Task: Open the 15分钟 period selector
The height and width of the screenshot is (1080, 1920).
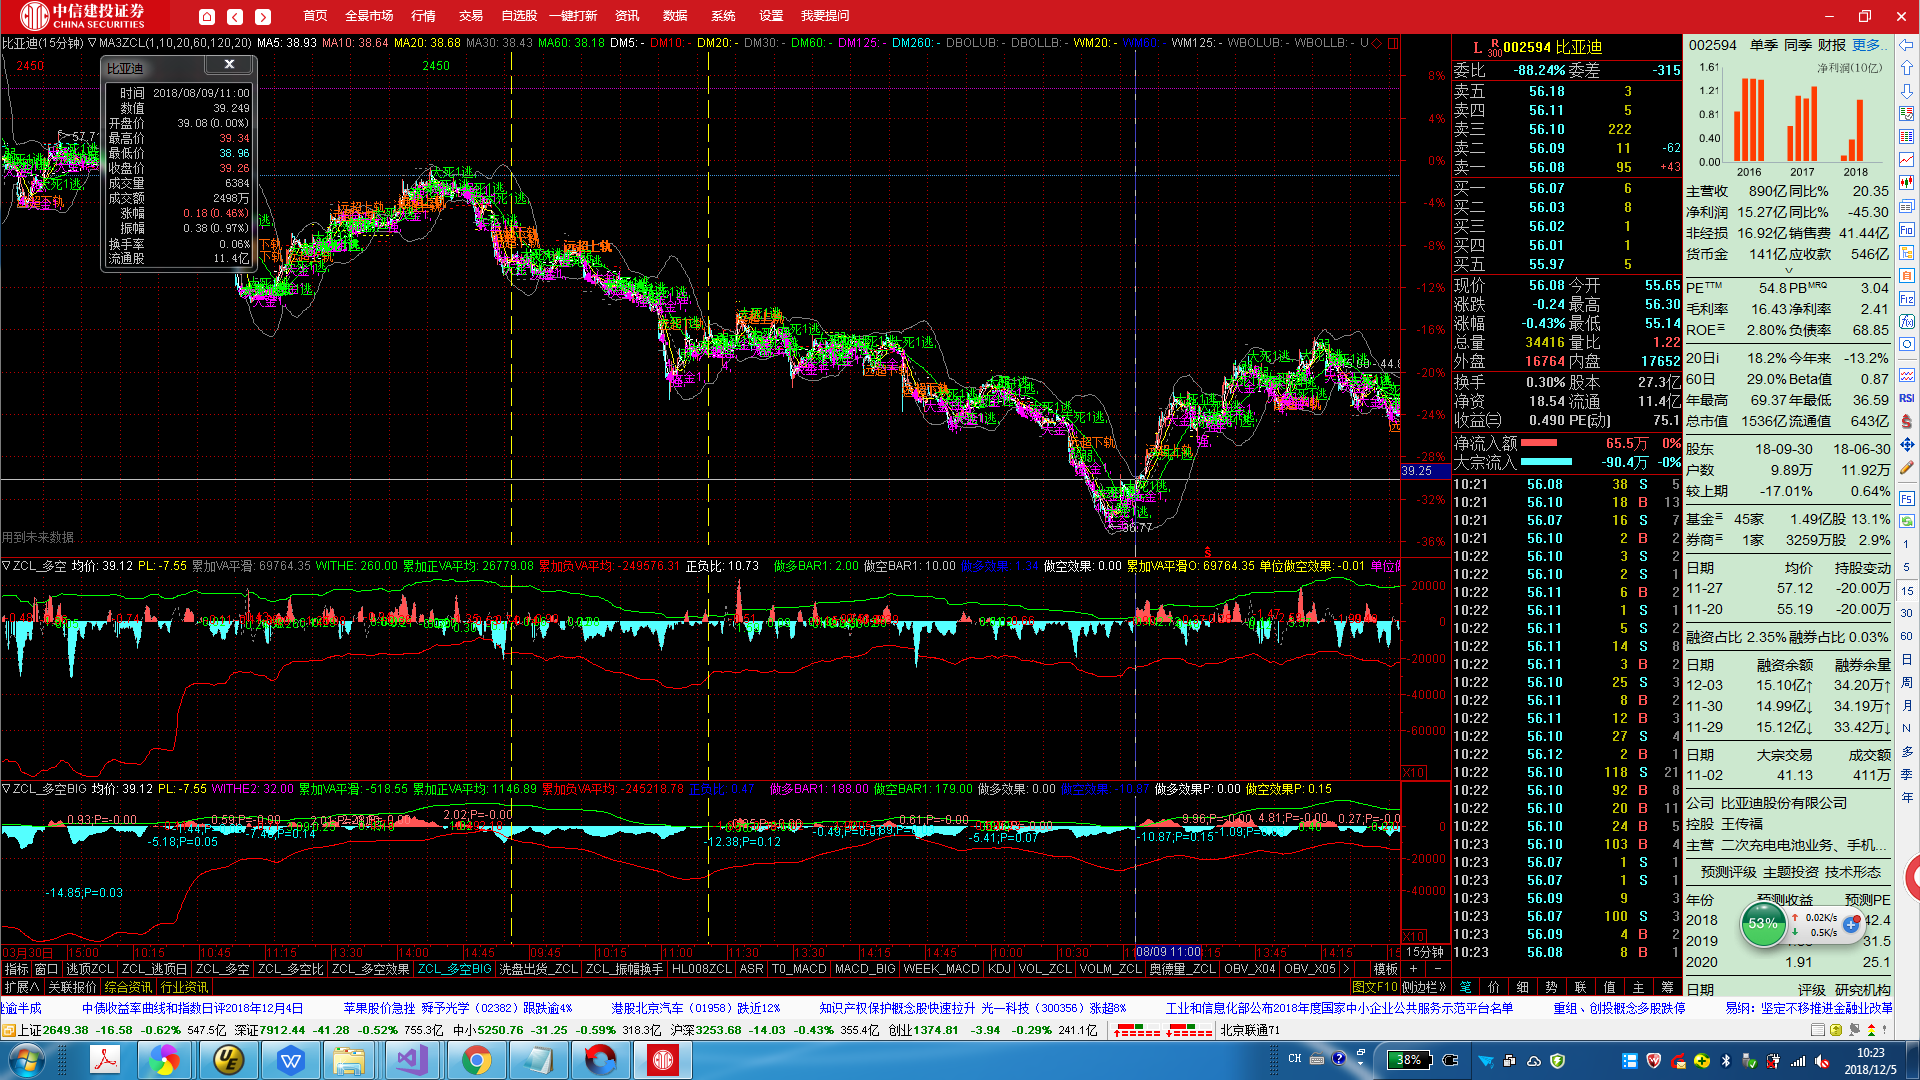Action: (1425, 952)
